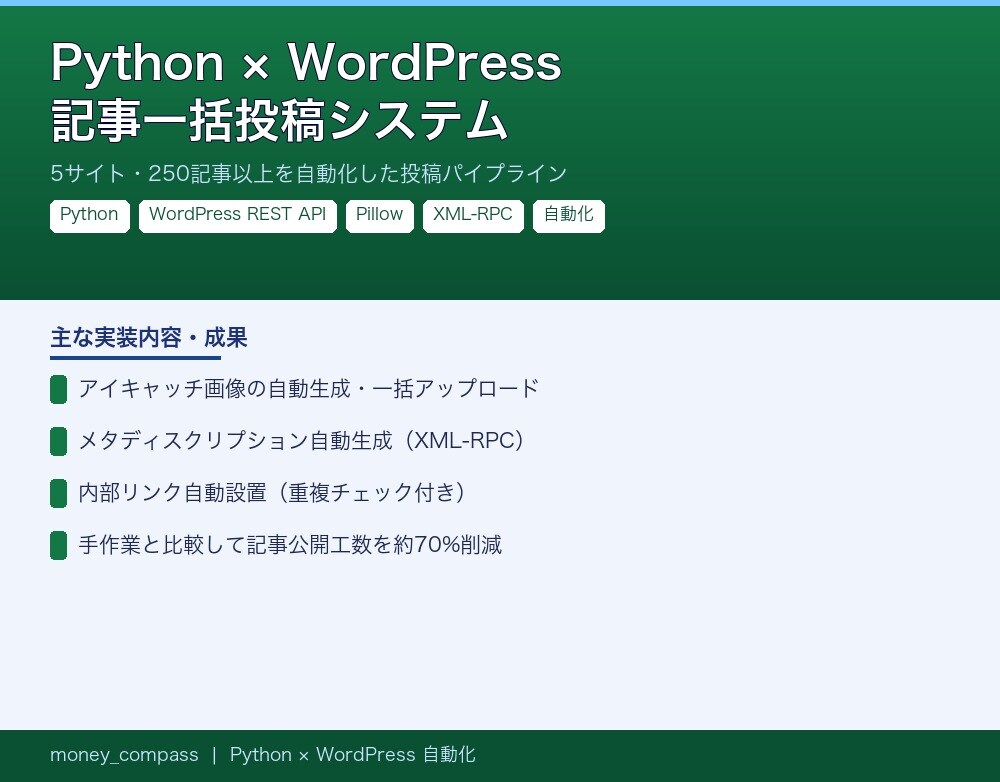Click the 自動化 tag badge
1000x782 pixels.
(x=569, y=216)
